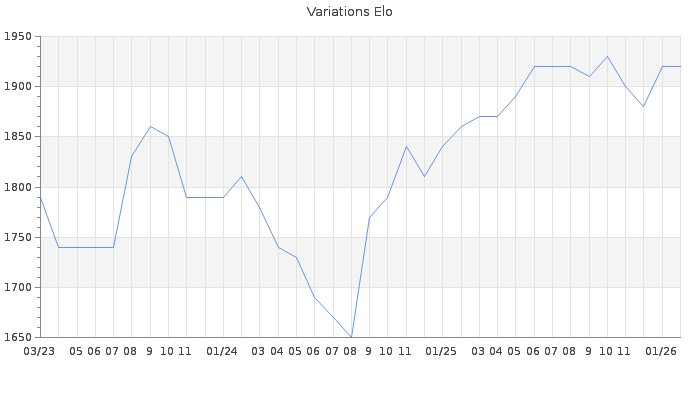Select the 1810 peak just after 01/24
This screenshot has width=700, height=400.
(241, 177)
